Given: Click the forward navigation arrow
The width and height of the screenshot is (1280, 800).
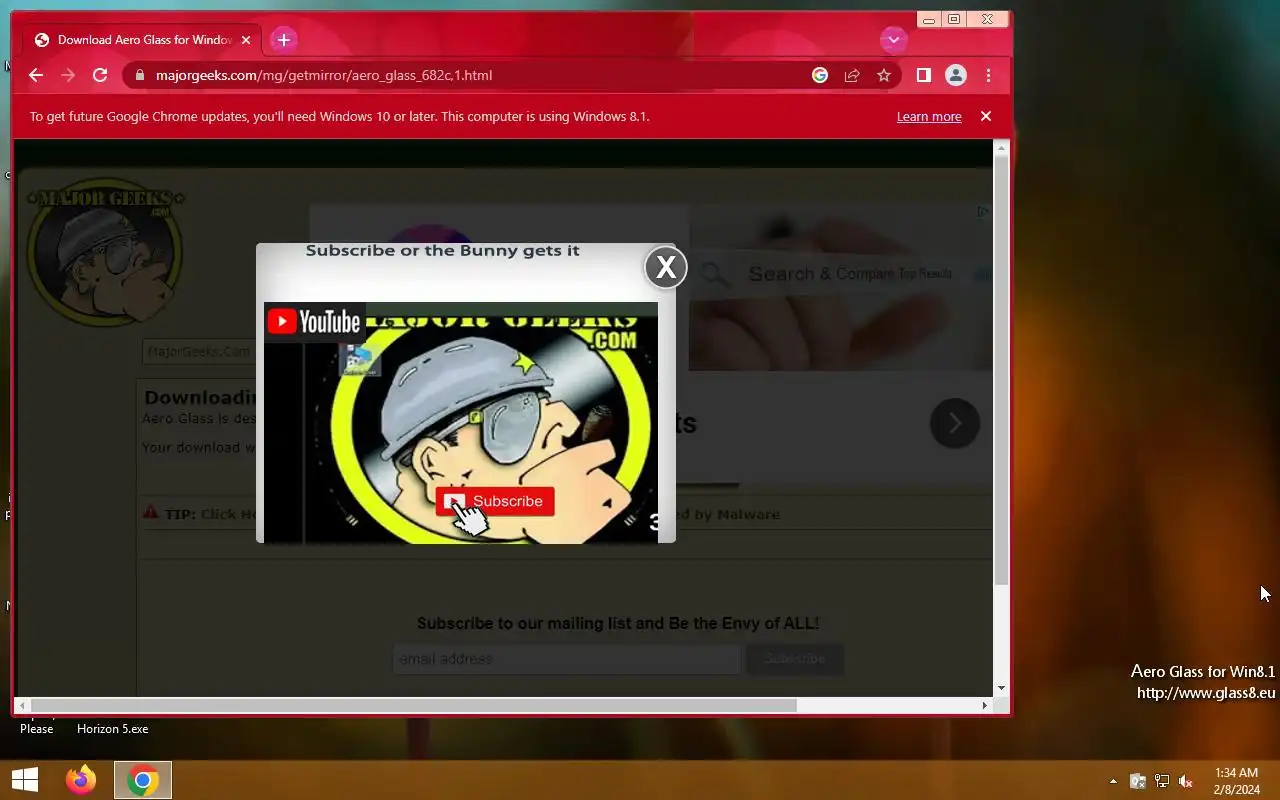Looking at the screenshot, I should pos(68,75).
